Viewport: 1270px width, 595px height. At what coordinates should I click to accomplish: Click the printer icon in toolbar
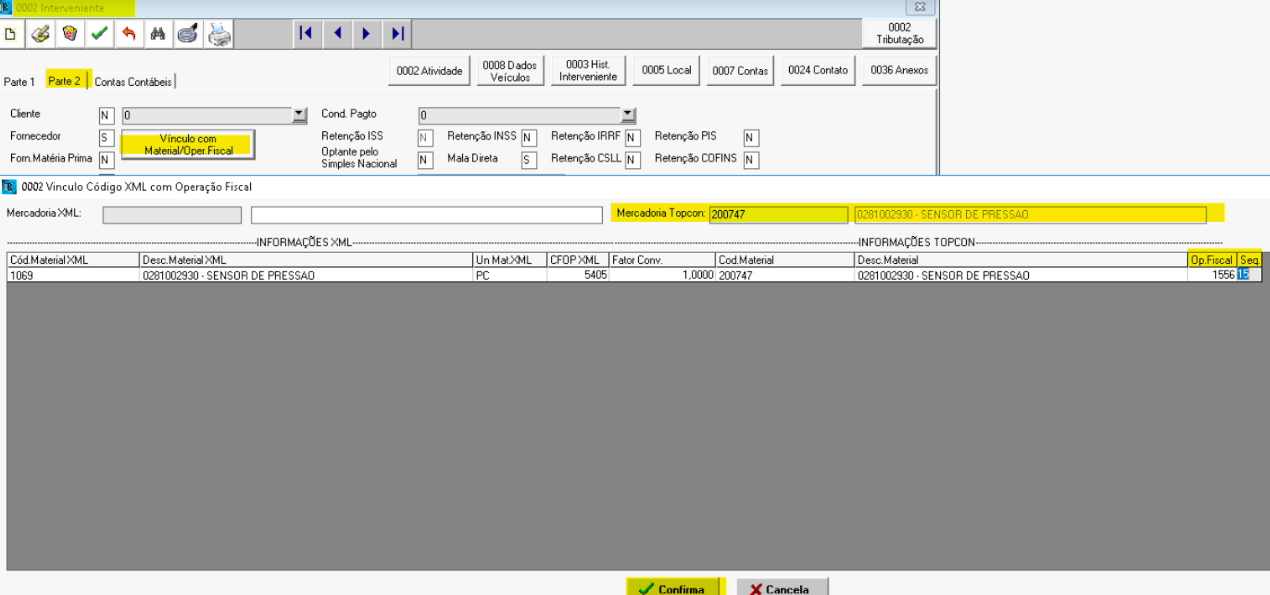pos(219,34)
